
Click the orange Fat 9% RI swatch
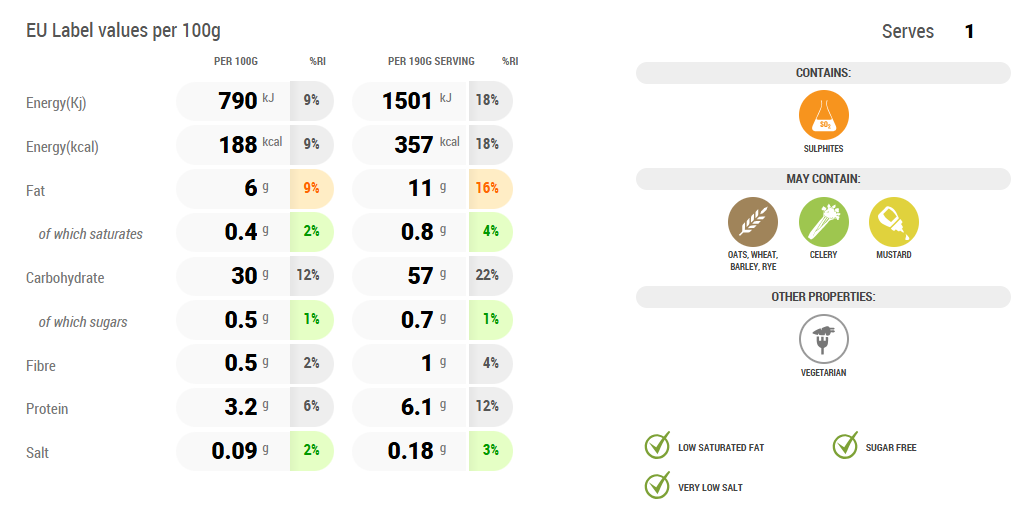pyautogui.click(x=311, y=188)
